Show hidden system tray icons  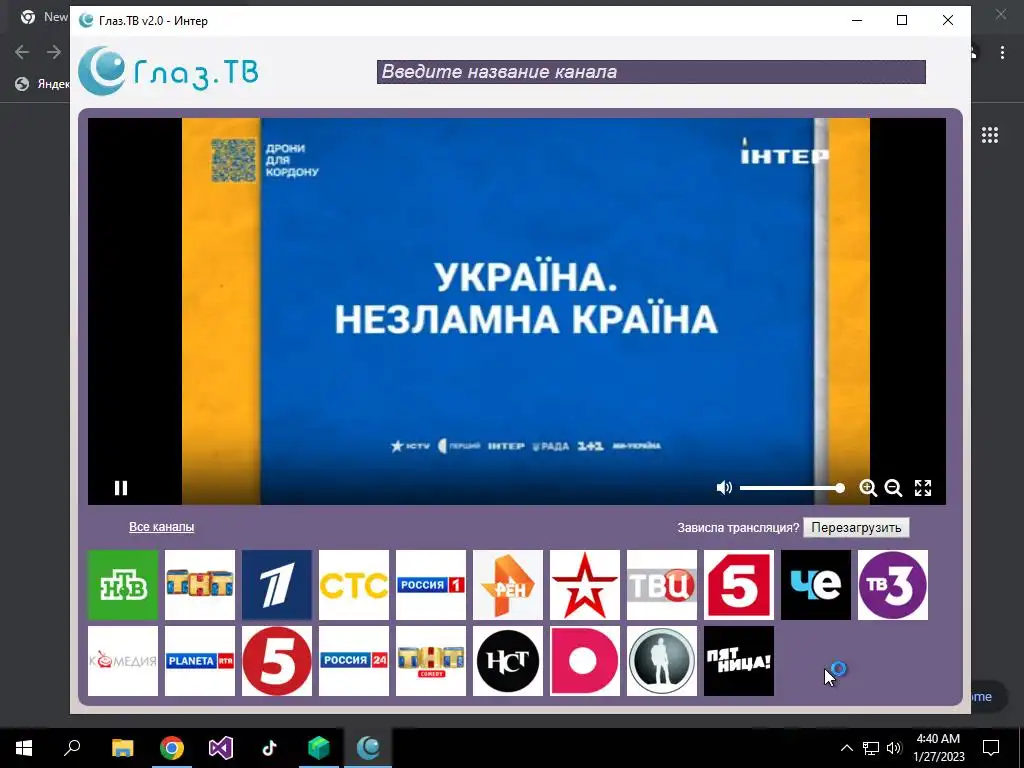[846, 748]
